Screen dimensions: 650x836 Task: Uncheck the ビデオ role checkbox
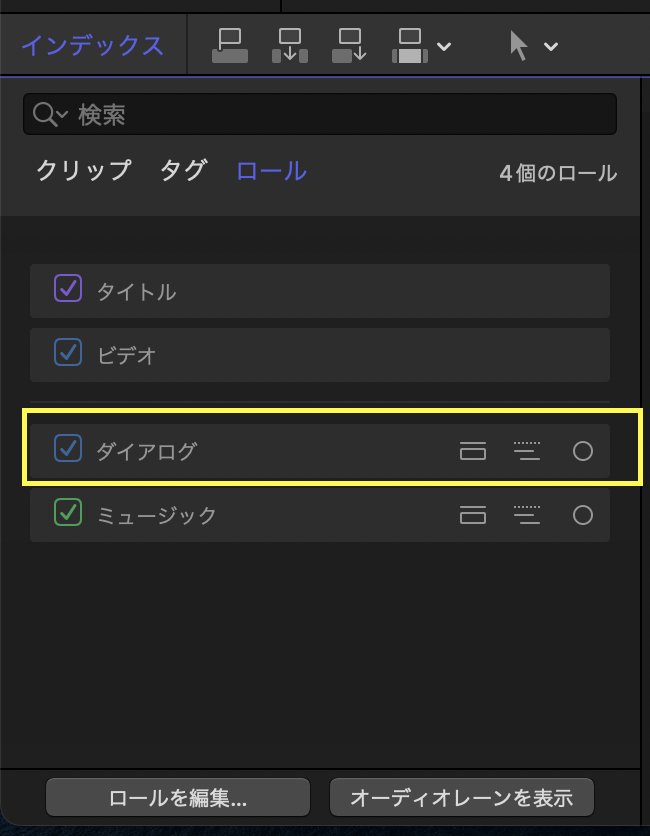(x=68, y=352)
